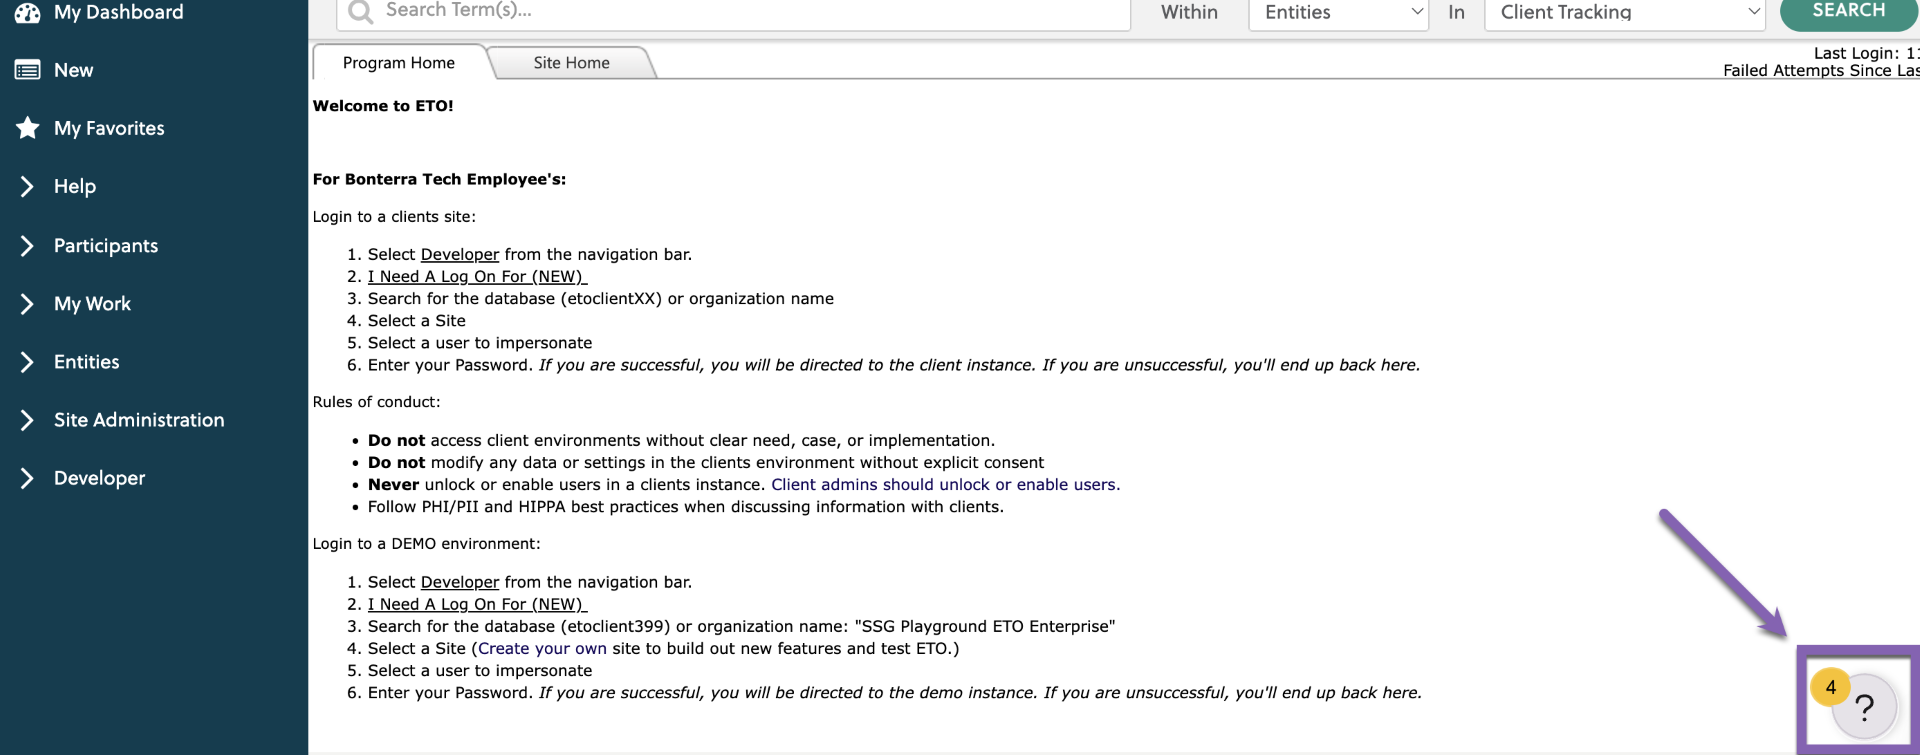Open the Entities sidebar menu
The image size is (1920, 755).
[x=86, y=361]
